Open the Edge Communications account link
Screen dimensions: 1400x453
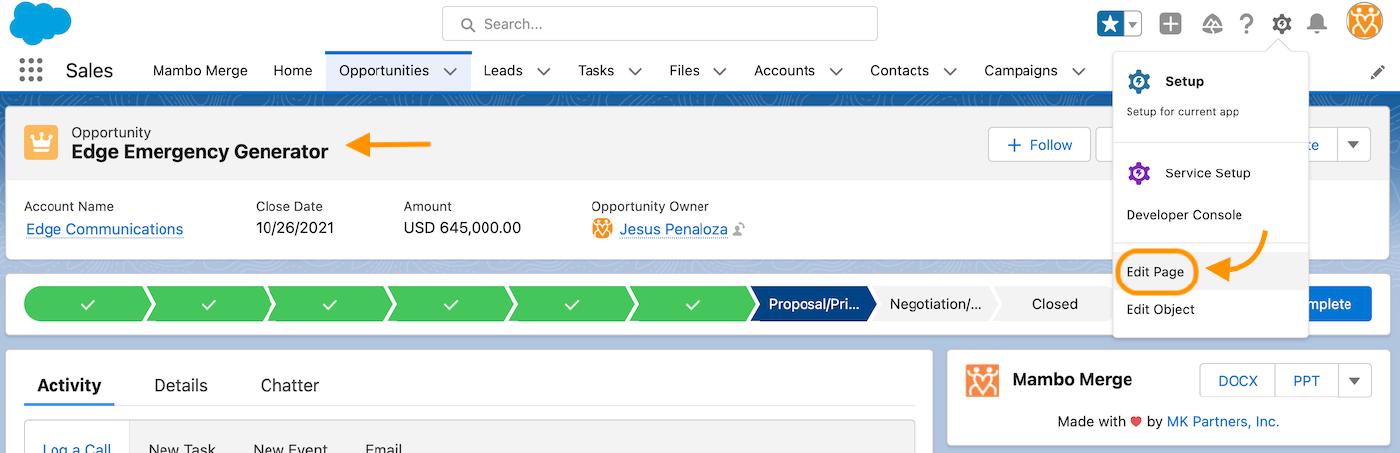(x=105, y=229)
